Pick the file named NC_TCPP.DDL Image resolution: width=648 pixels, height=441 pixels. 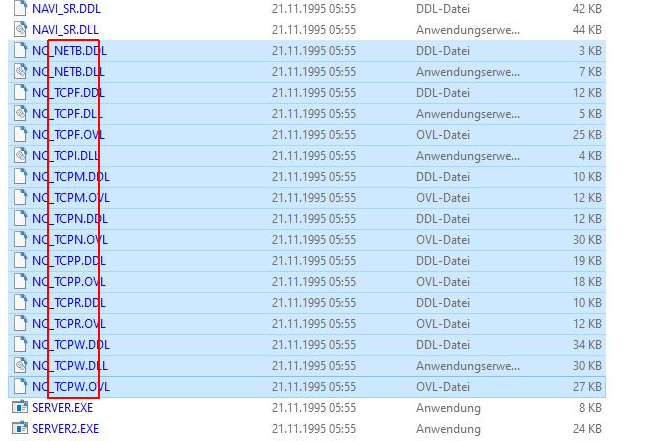(x=69, y=261)
